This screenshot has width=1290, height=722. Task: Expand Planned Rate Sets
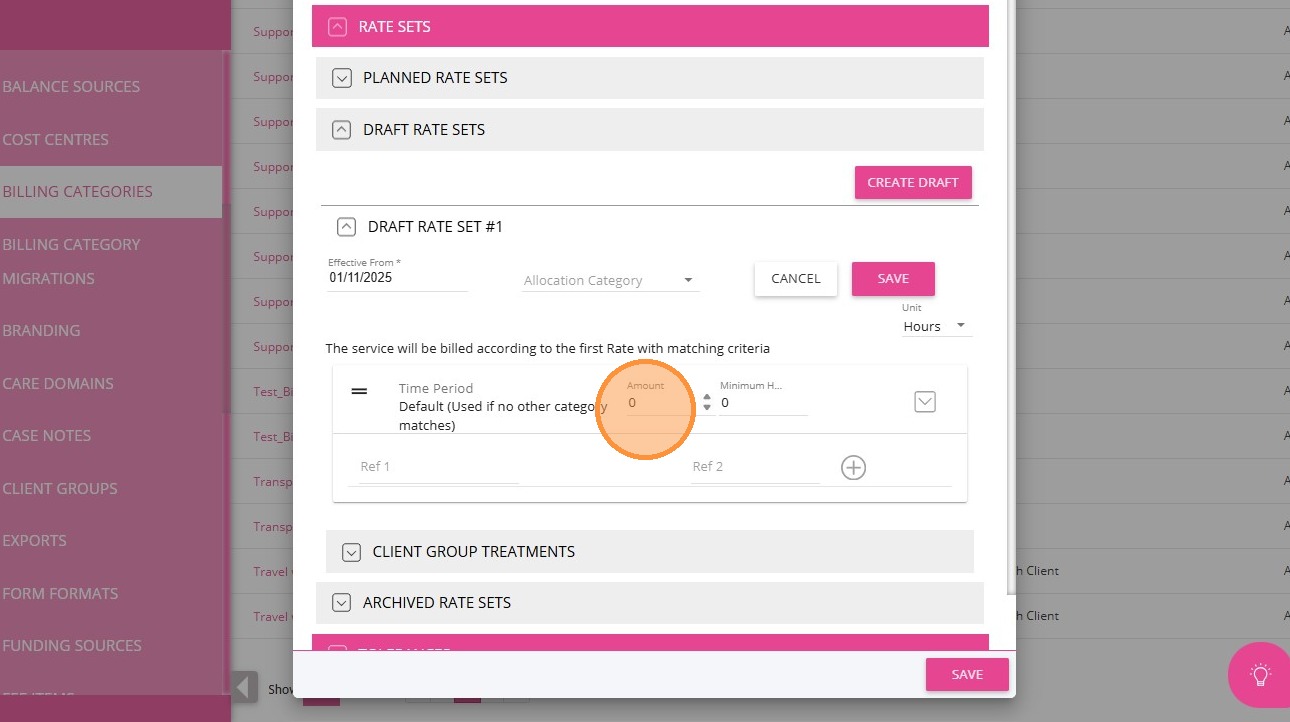[342, 78]
